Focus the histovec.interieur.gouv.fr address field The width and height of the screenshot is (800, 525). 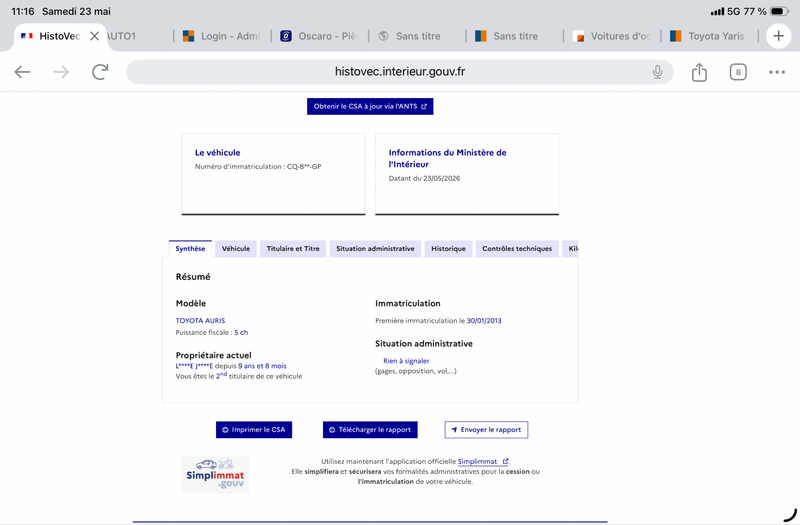click(x=399, y=72)
